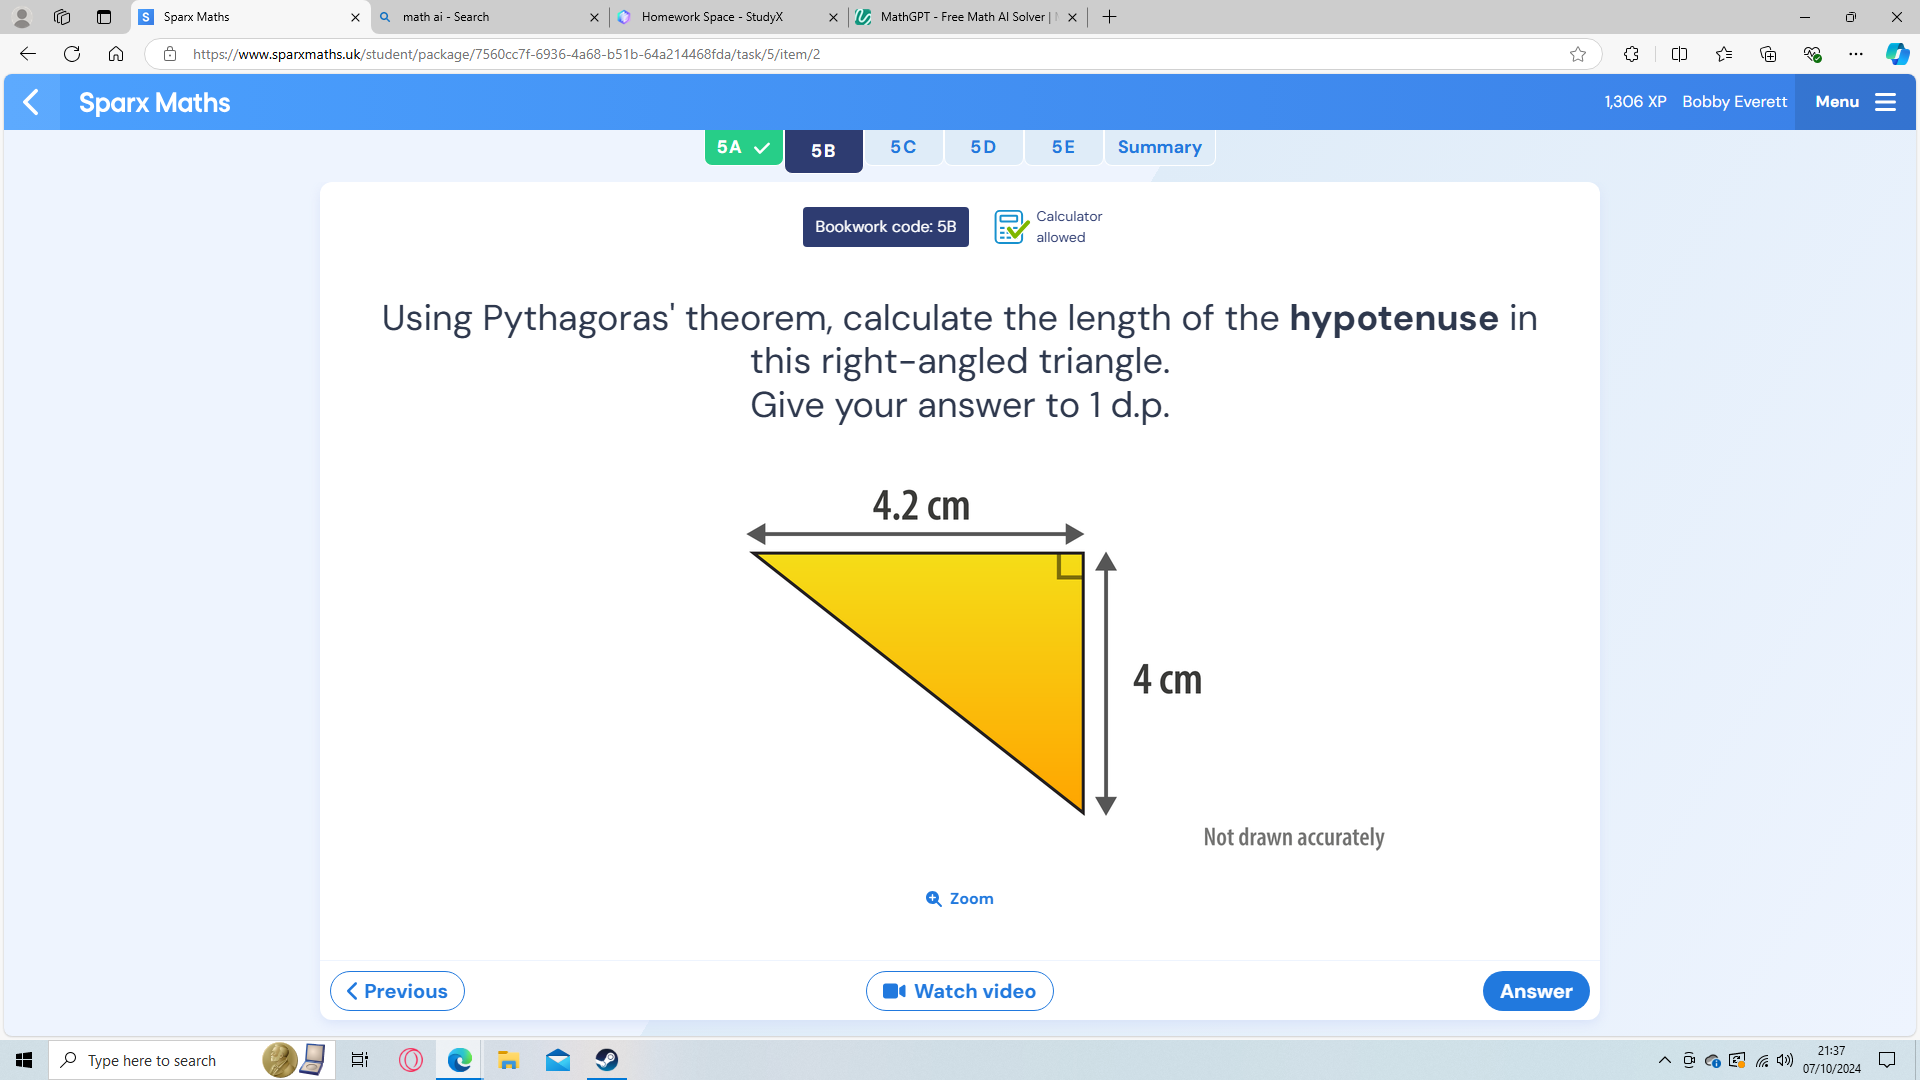The width and height of the screenshot is (1920, 1080).
Task: Select the 5B task tab
Action: 823,151
